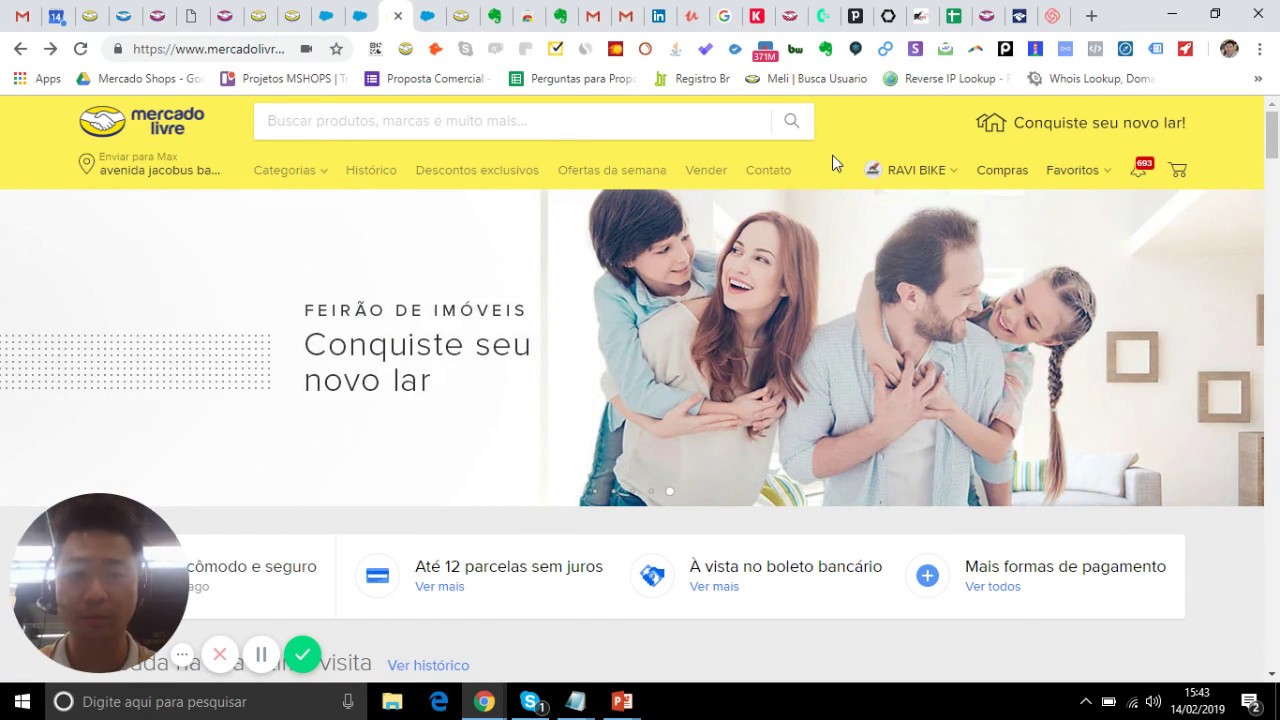Screen dimensions: 1280x720
Task: Click the location pin icon
Action: (87, 165)
